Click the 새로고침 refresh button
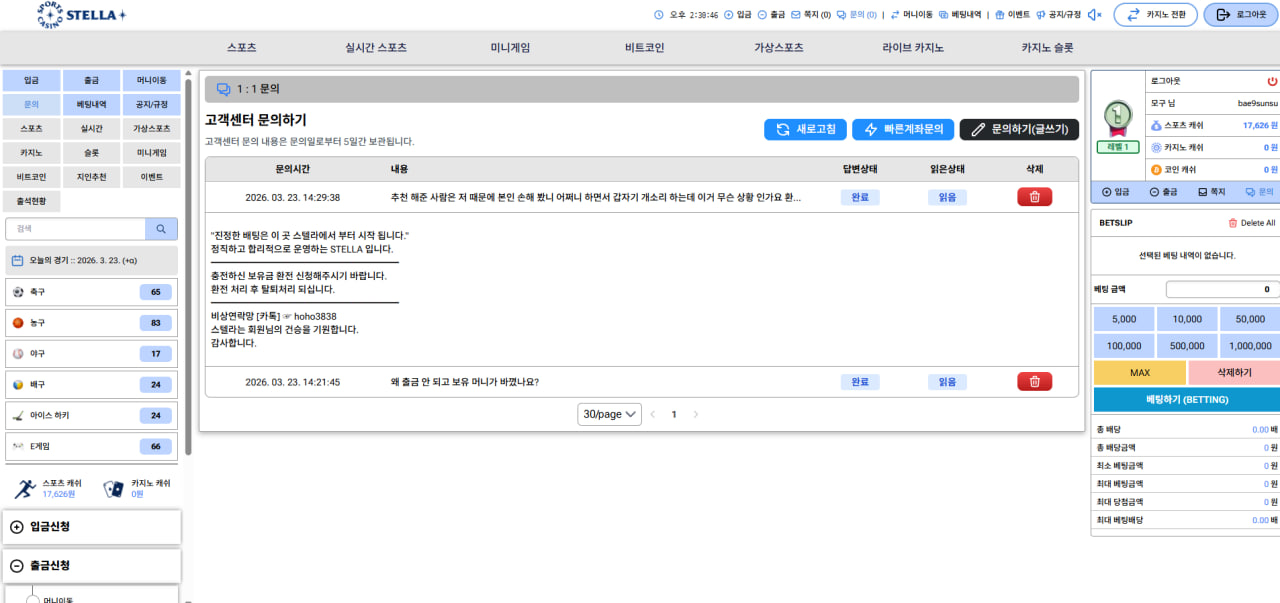Image resolution: width=1280 pixels, height=603 pixels. click(x=805, y=129)
